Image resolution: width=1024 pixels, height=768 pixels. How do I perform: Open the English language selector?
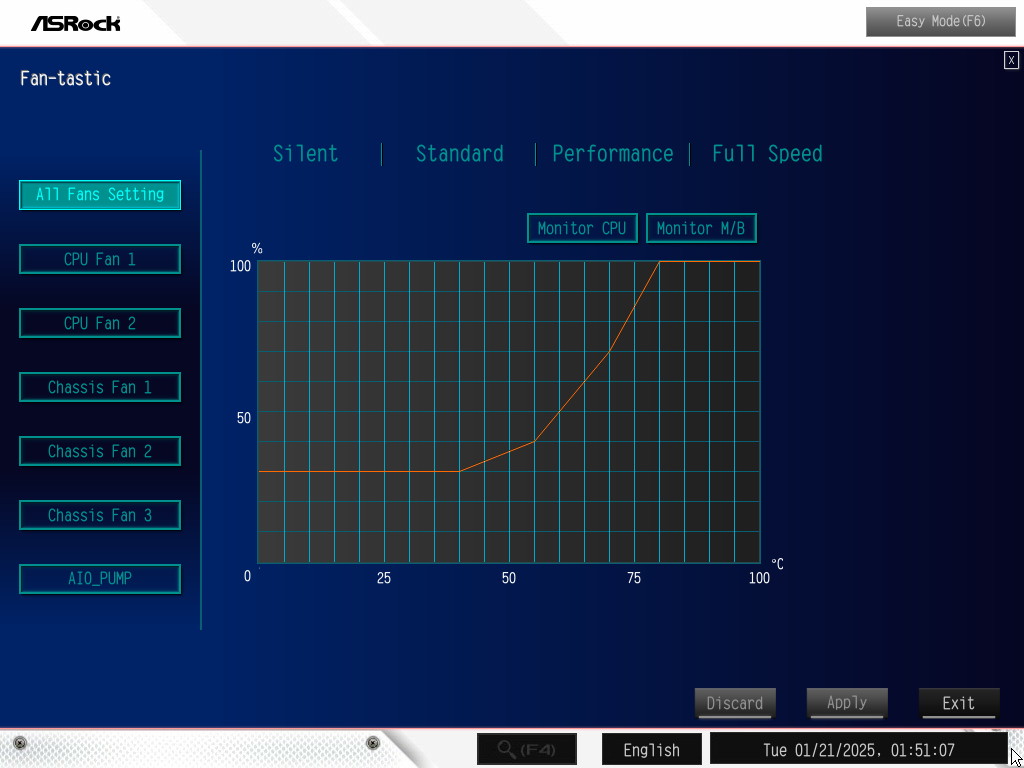[x=652, y=750]
